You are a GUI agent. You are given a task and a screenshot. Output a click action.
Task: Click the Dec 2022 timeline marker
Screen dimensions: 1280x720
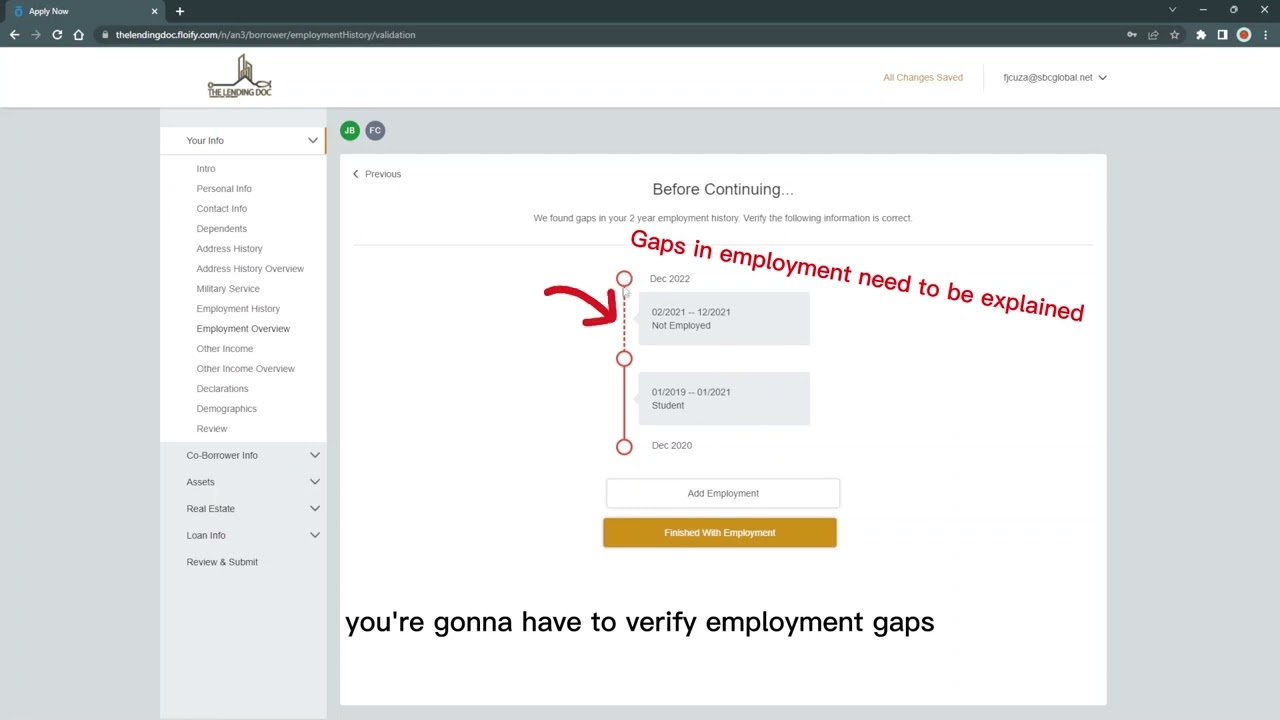(624, 279)
